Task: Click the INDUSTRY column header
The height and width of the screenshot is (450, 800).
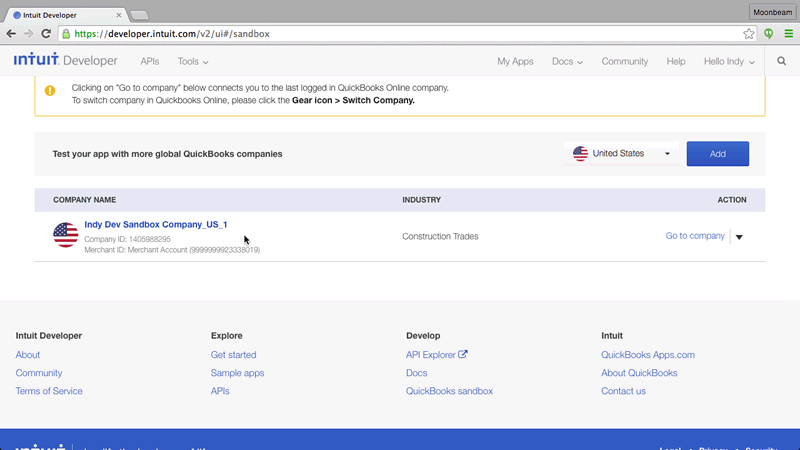Action: click(x=421, y=200)
